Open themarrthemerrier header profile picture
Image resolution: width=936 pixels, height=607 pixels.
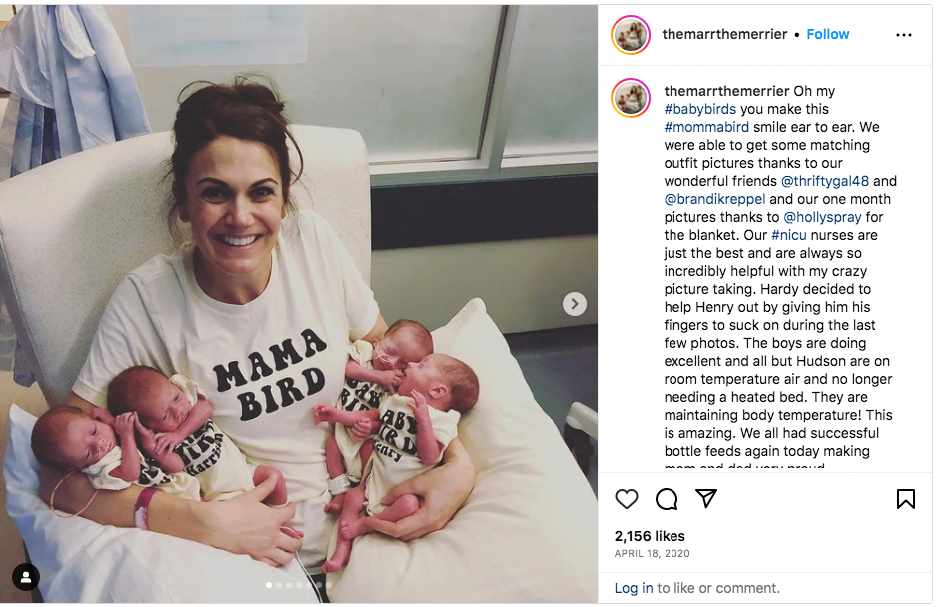tap(631, 35)
